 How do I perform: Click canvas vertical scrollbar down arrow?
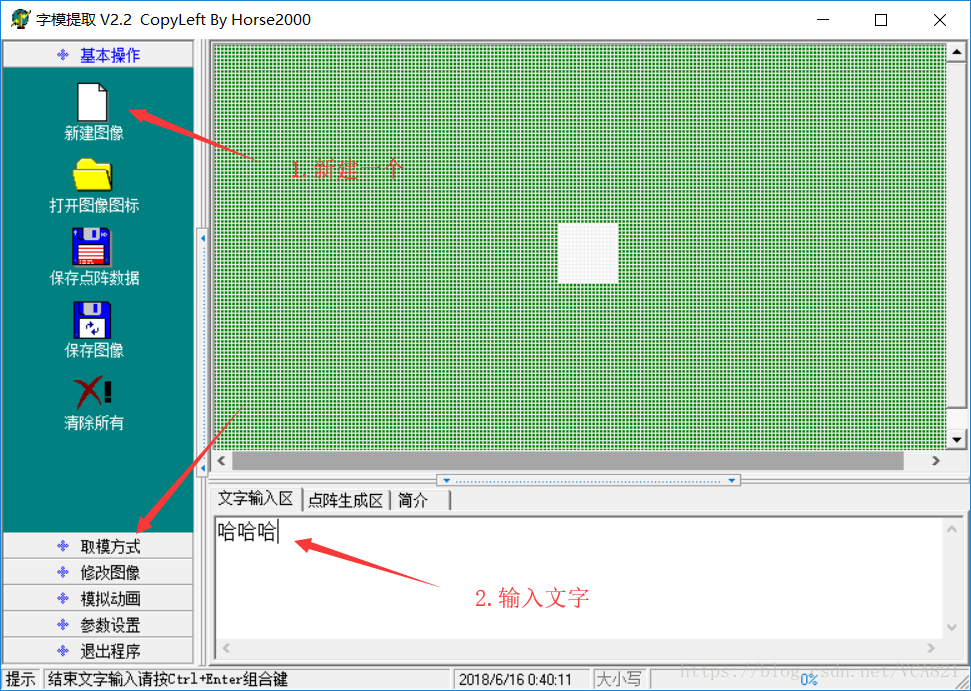click(x=956, y=440)
